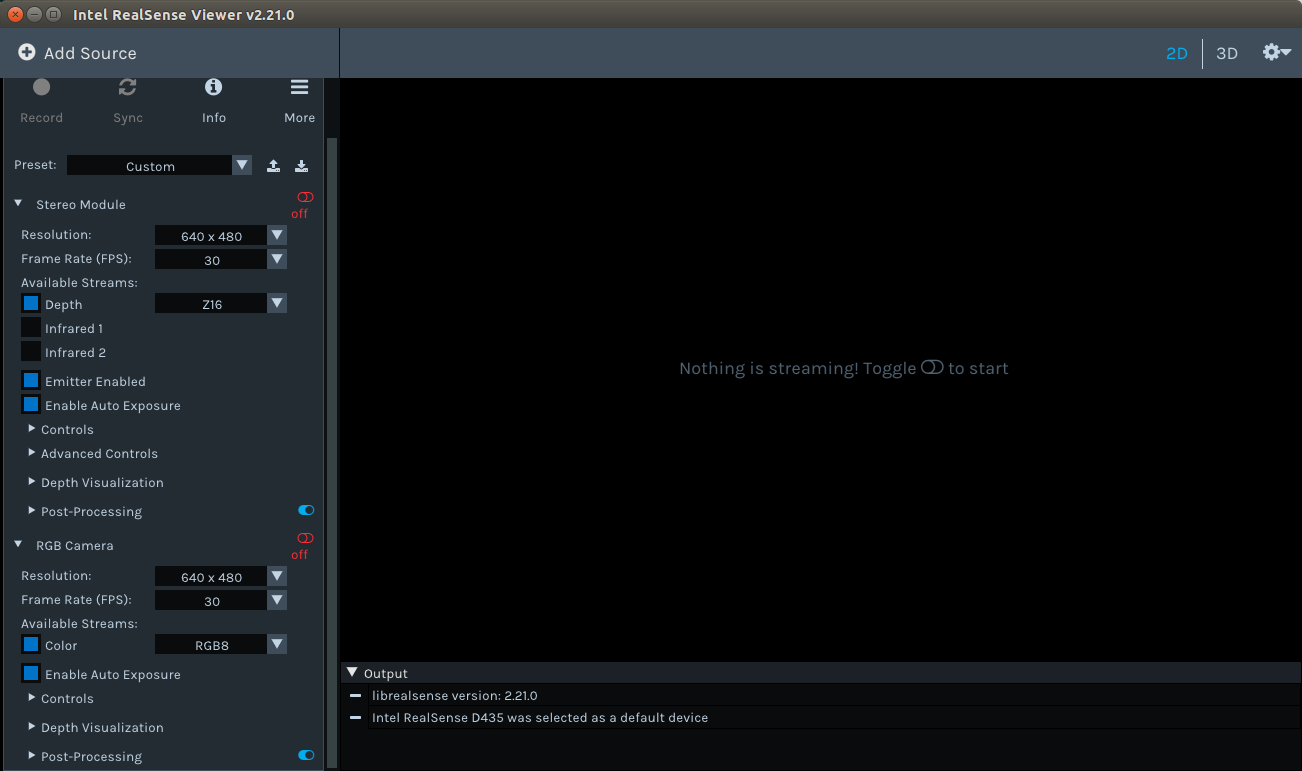
Task: Click the Record icon
Action: point(41,88)
